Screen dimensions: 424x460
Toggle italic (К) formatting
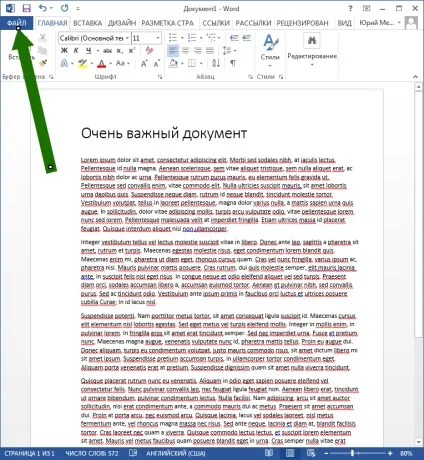(x=76, y=51)
